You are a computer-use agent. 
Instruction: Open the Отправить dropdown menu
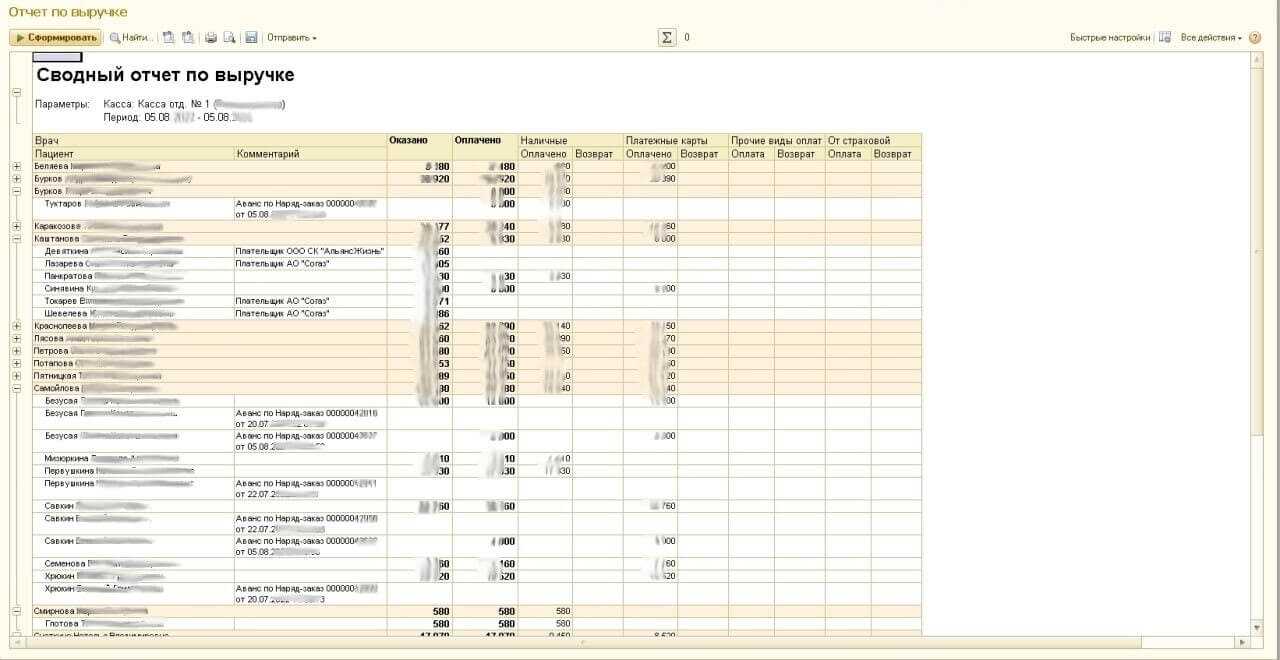click(291, 38)
